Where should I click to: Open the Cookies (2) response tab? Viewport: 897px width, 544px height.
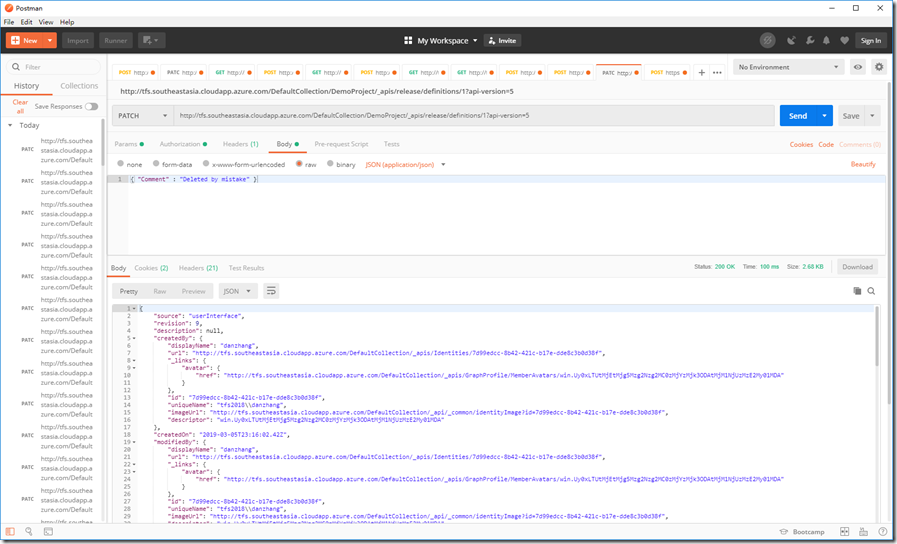151,268
